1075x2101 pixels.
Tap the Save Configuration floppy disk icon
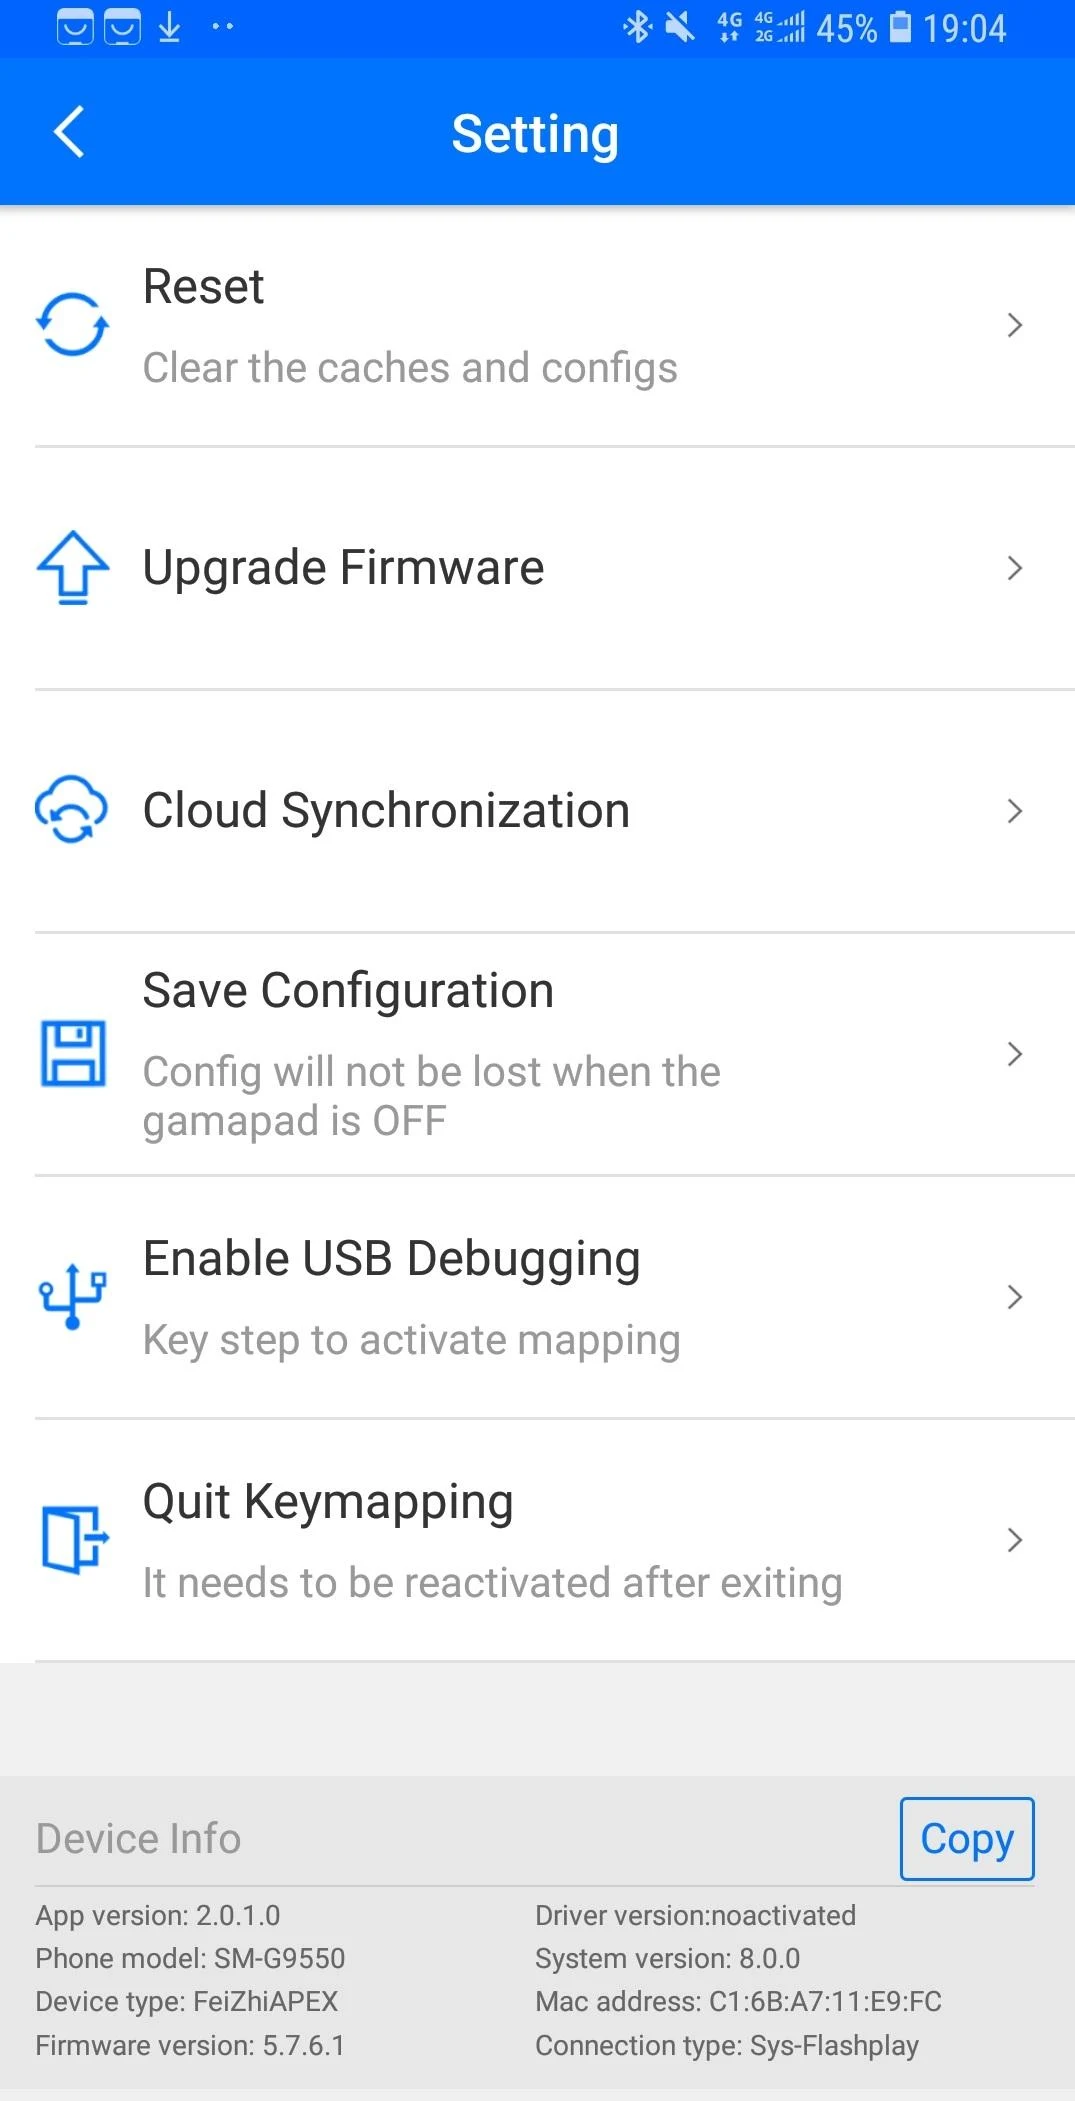73,1053
